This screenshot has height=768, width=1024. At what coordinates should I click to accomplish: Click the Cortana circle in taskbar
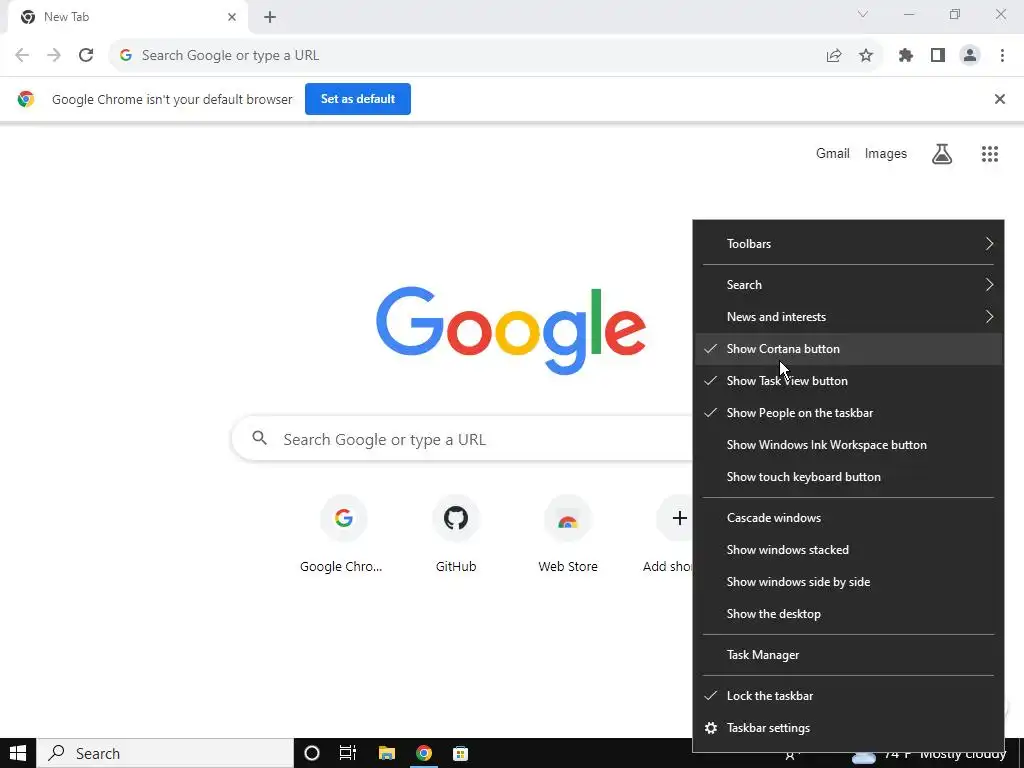[x=312, y=753]
